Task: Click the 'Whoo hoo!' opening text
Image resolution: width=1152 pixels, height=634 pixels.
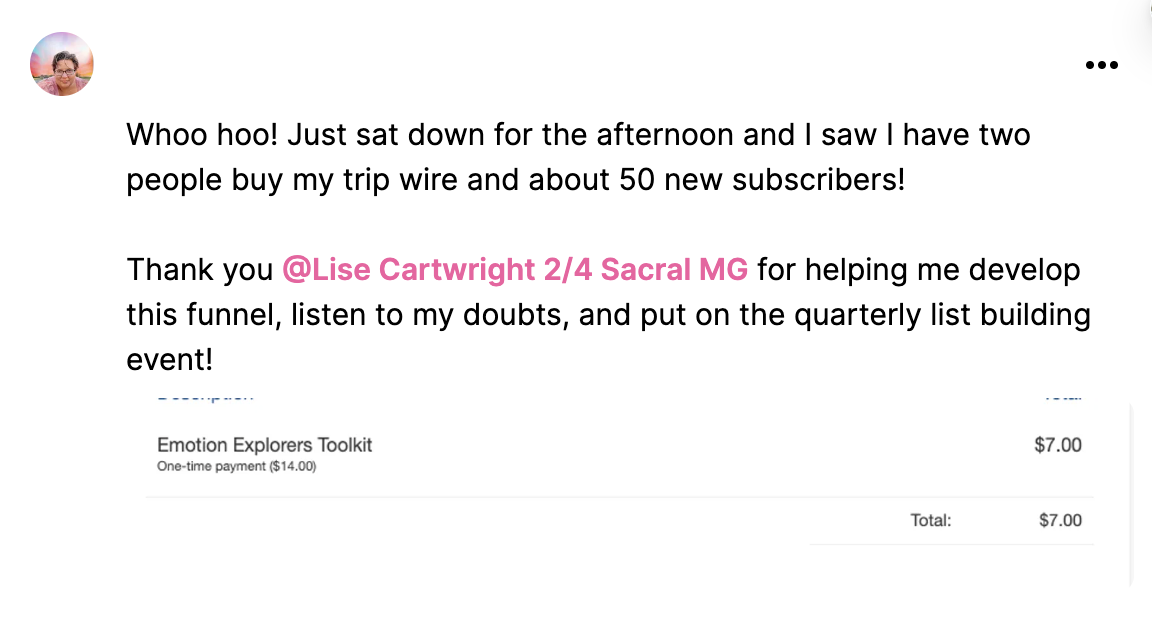Action: click(202, 135)
